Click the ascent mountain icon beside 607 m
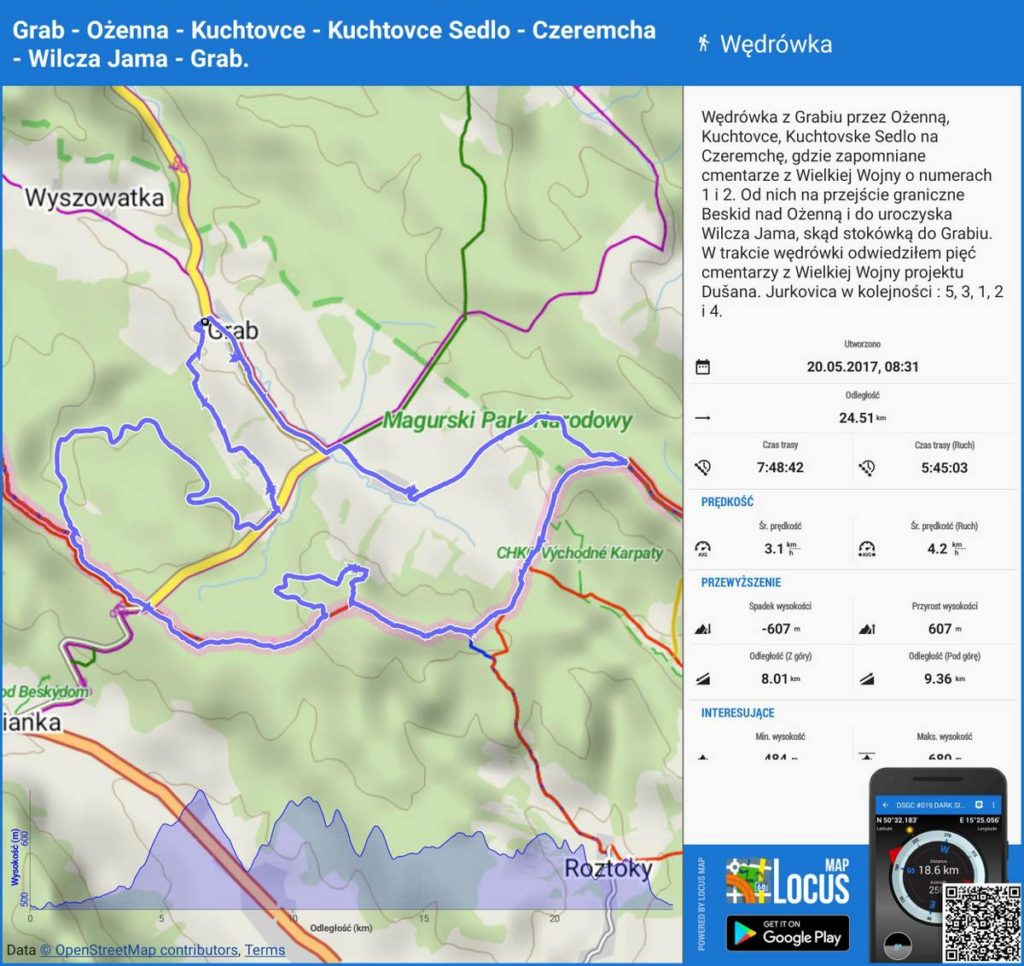This screenshot has width=1024, height=966. pyautogui.click(x=867, y=629)
